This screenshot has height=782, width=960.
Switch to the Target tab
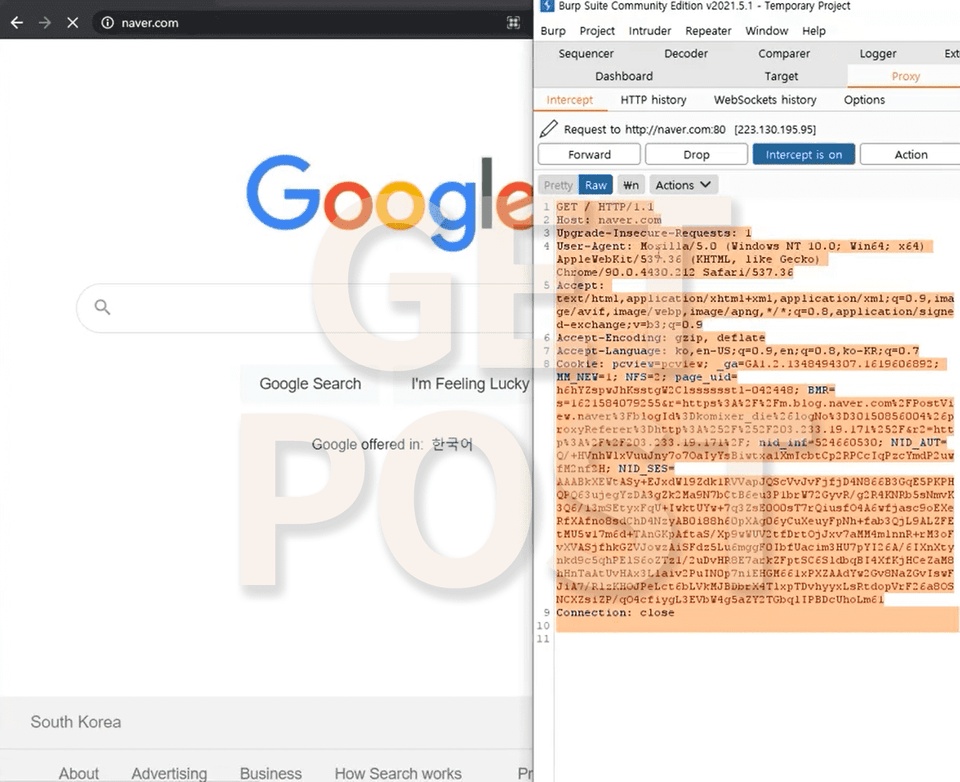pyautogui.click(x=781, y=76)
